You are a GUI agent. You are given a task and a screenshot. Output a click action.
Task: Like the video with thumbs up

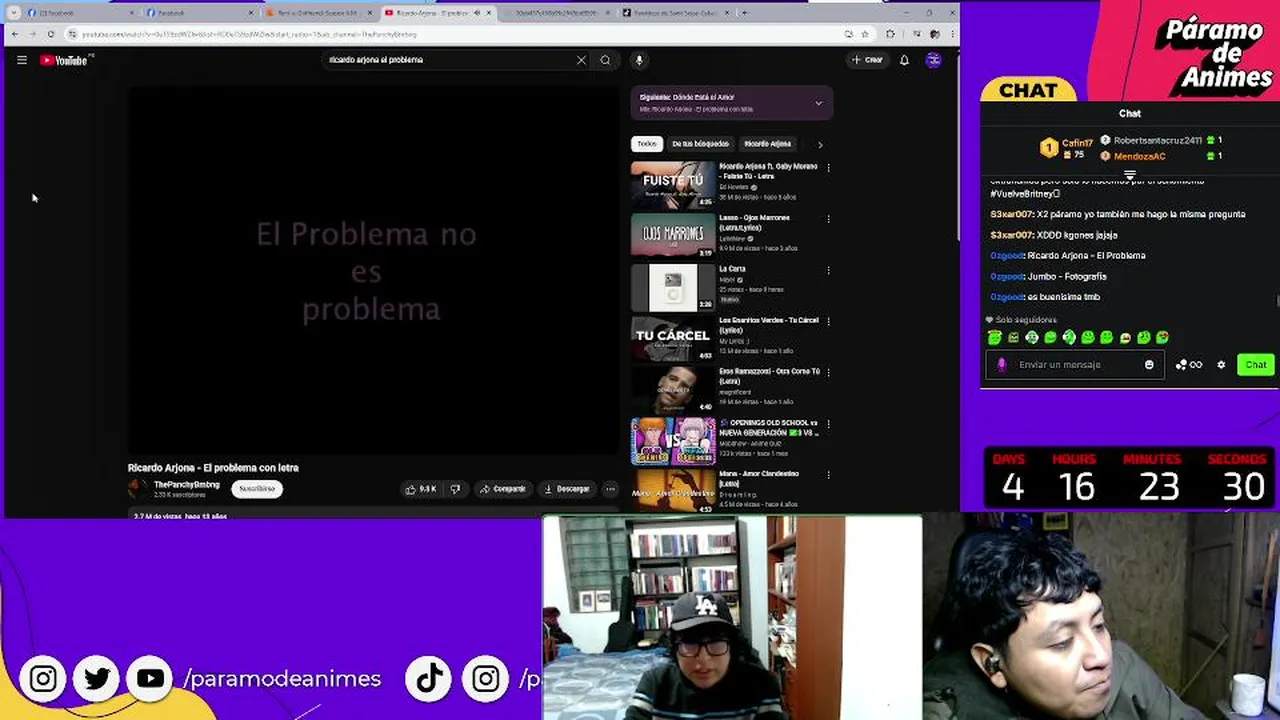[x=421, y=489]
